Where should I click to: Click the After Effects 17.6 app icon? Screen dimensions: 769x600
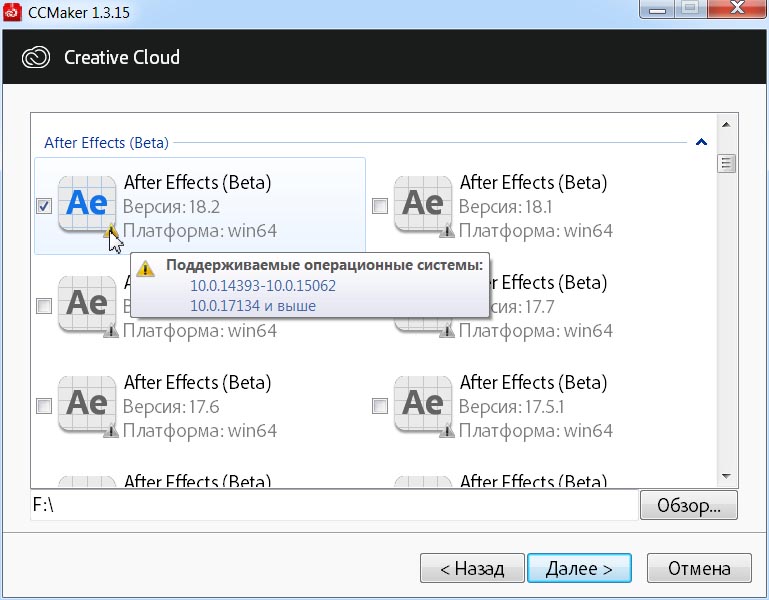tap(87, 404)
